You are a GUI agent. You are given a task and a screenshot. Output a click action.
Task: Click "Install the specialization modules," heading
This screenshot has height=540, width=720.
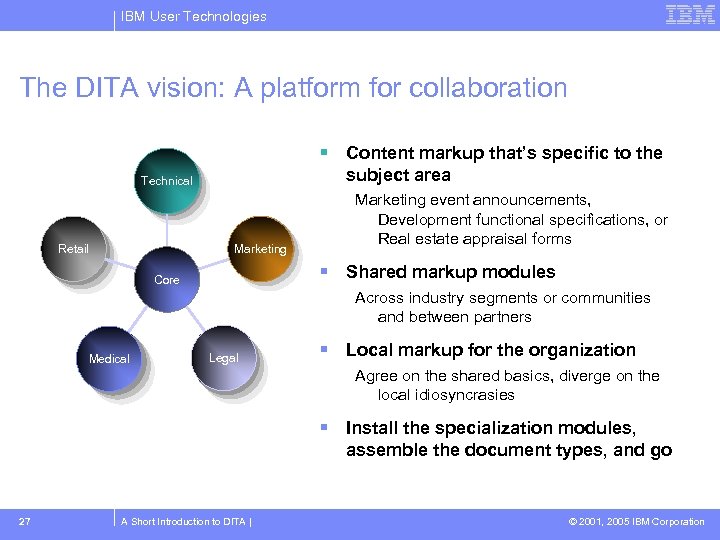[x=491, y=428]
